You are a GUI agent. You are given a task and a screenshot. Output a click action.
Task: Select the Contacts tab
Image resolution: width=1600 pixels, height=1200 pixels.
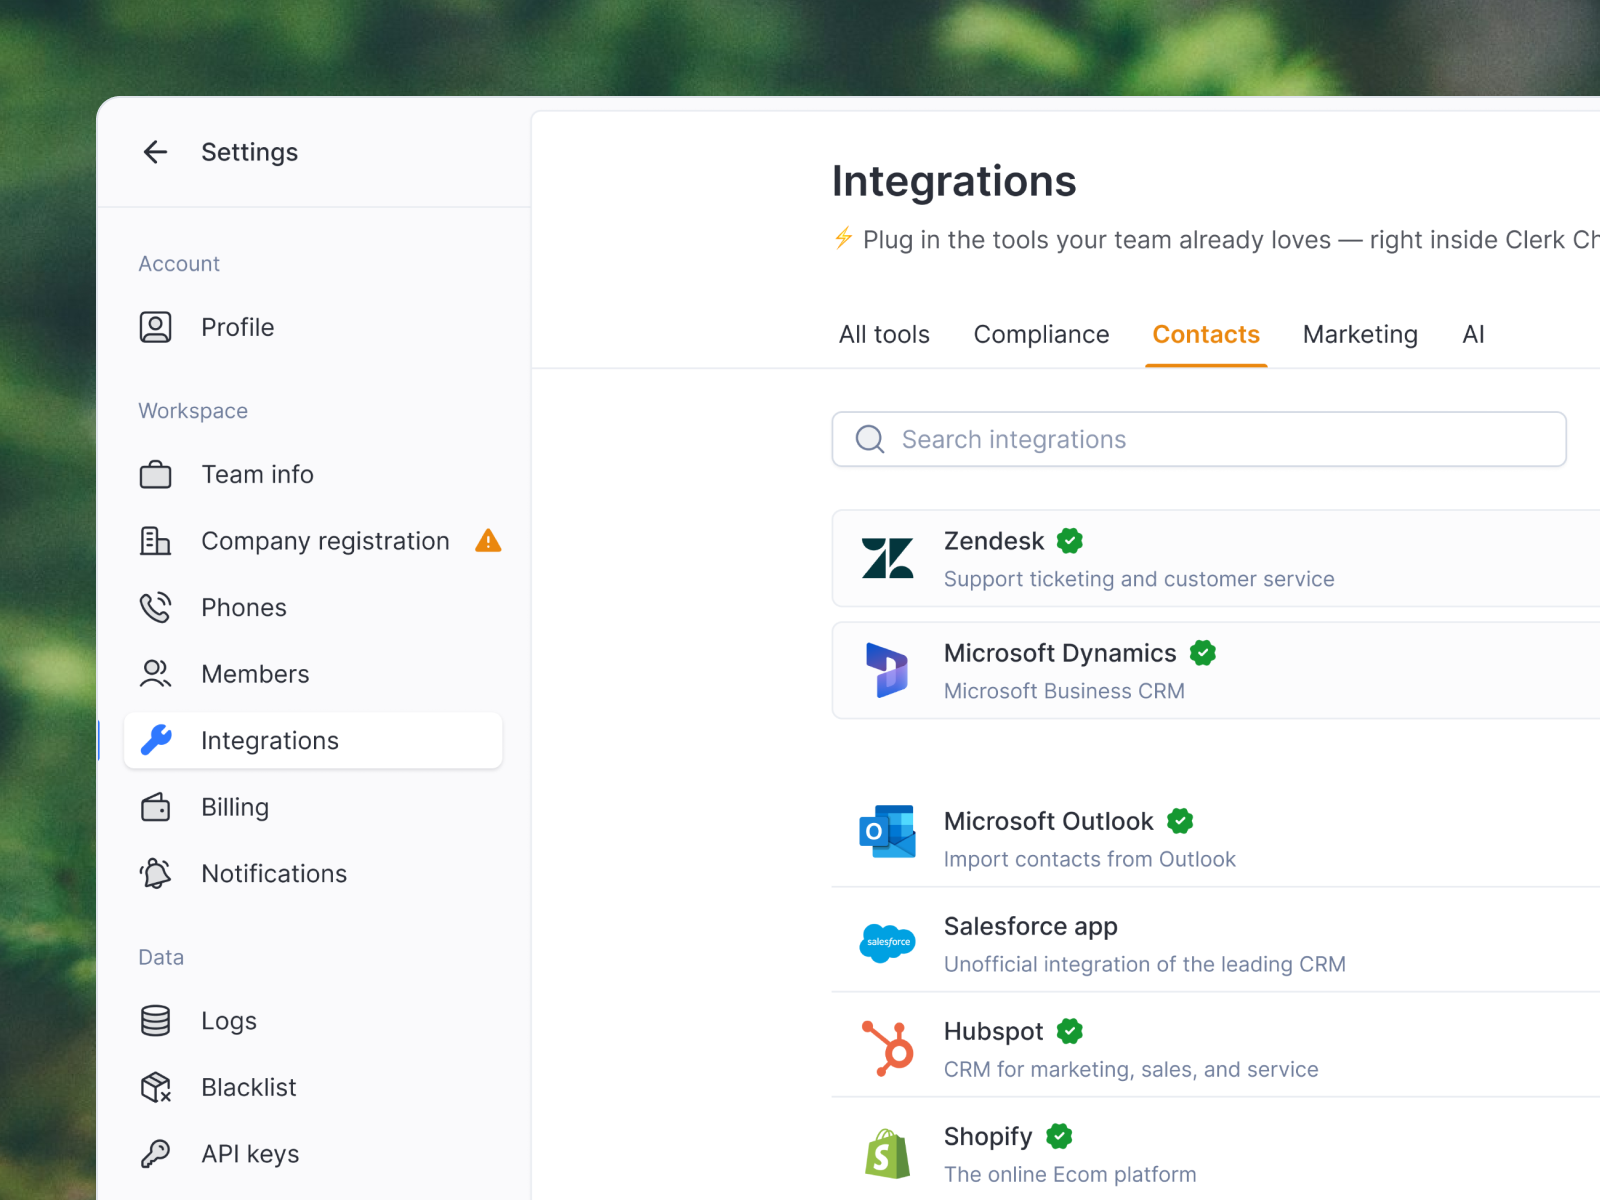coord(1206,334)
